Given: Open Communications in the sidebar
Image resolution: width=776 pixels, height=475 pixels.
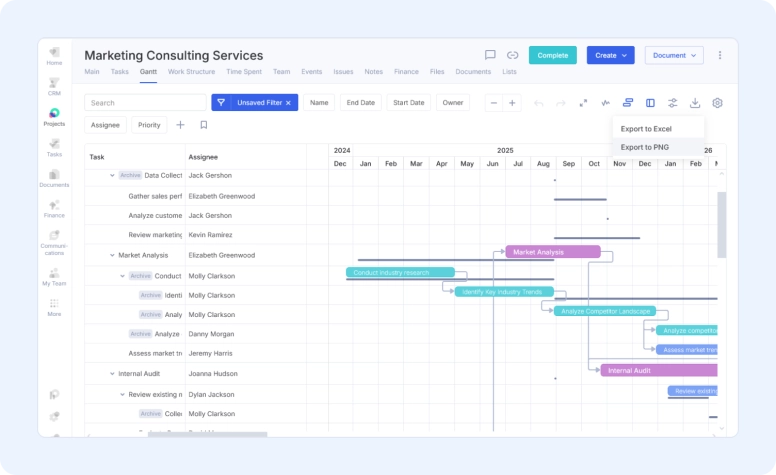Looking at the screenshot, I should tap(54, 243).
